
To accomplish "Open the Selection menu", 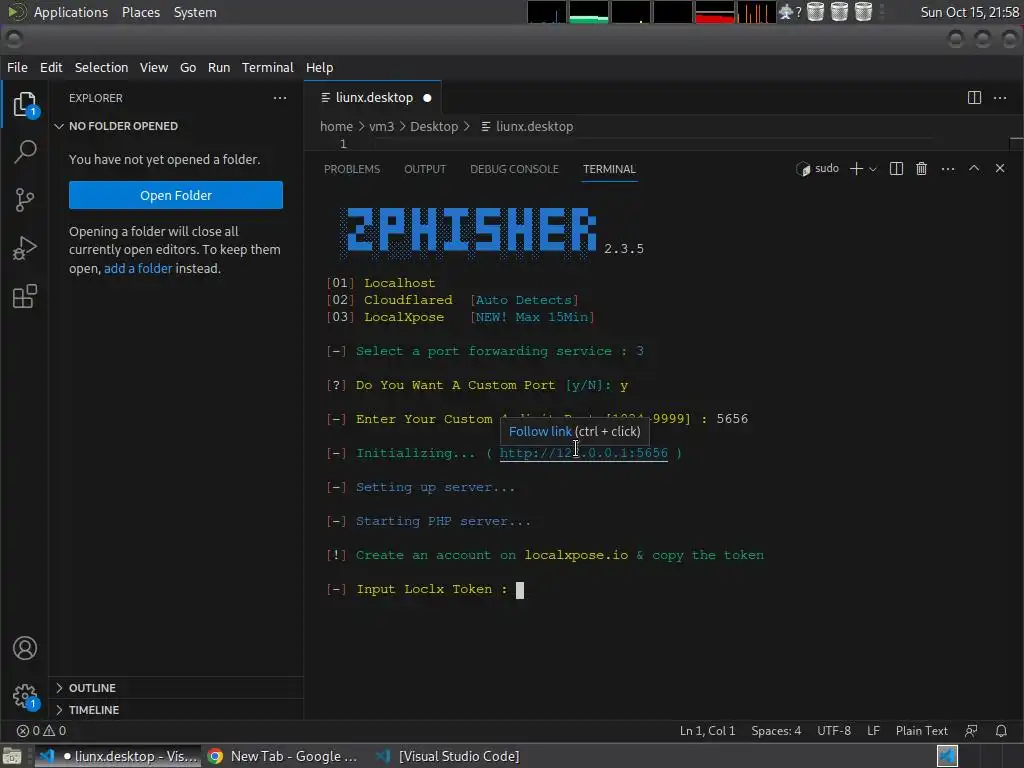I will 101,67.
